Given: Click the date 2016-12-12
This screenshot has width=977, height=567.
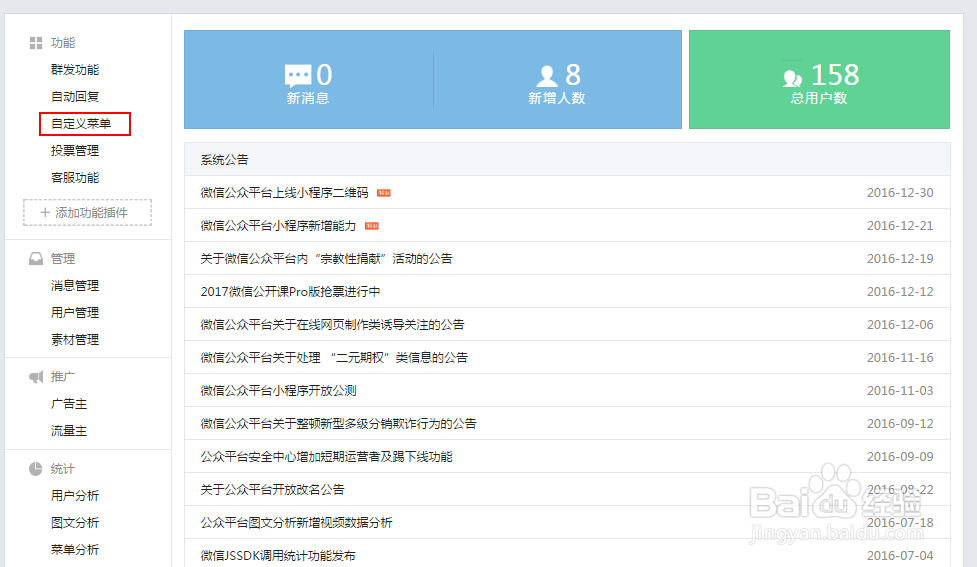Looking at the screenshot, I should click(900, 292).
